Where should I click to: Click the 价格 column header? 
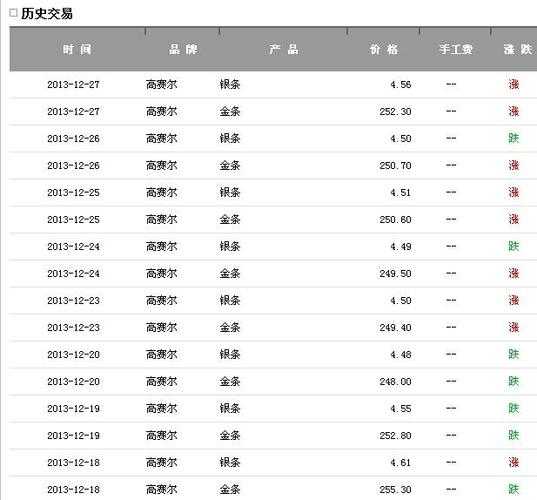point(384,50)
